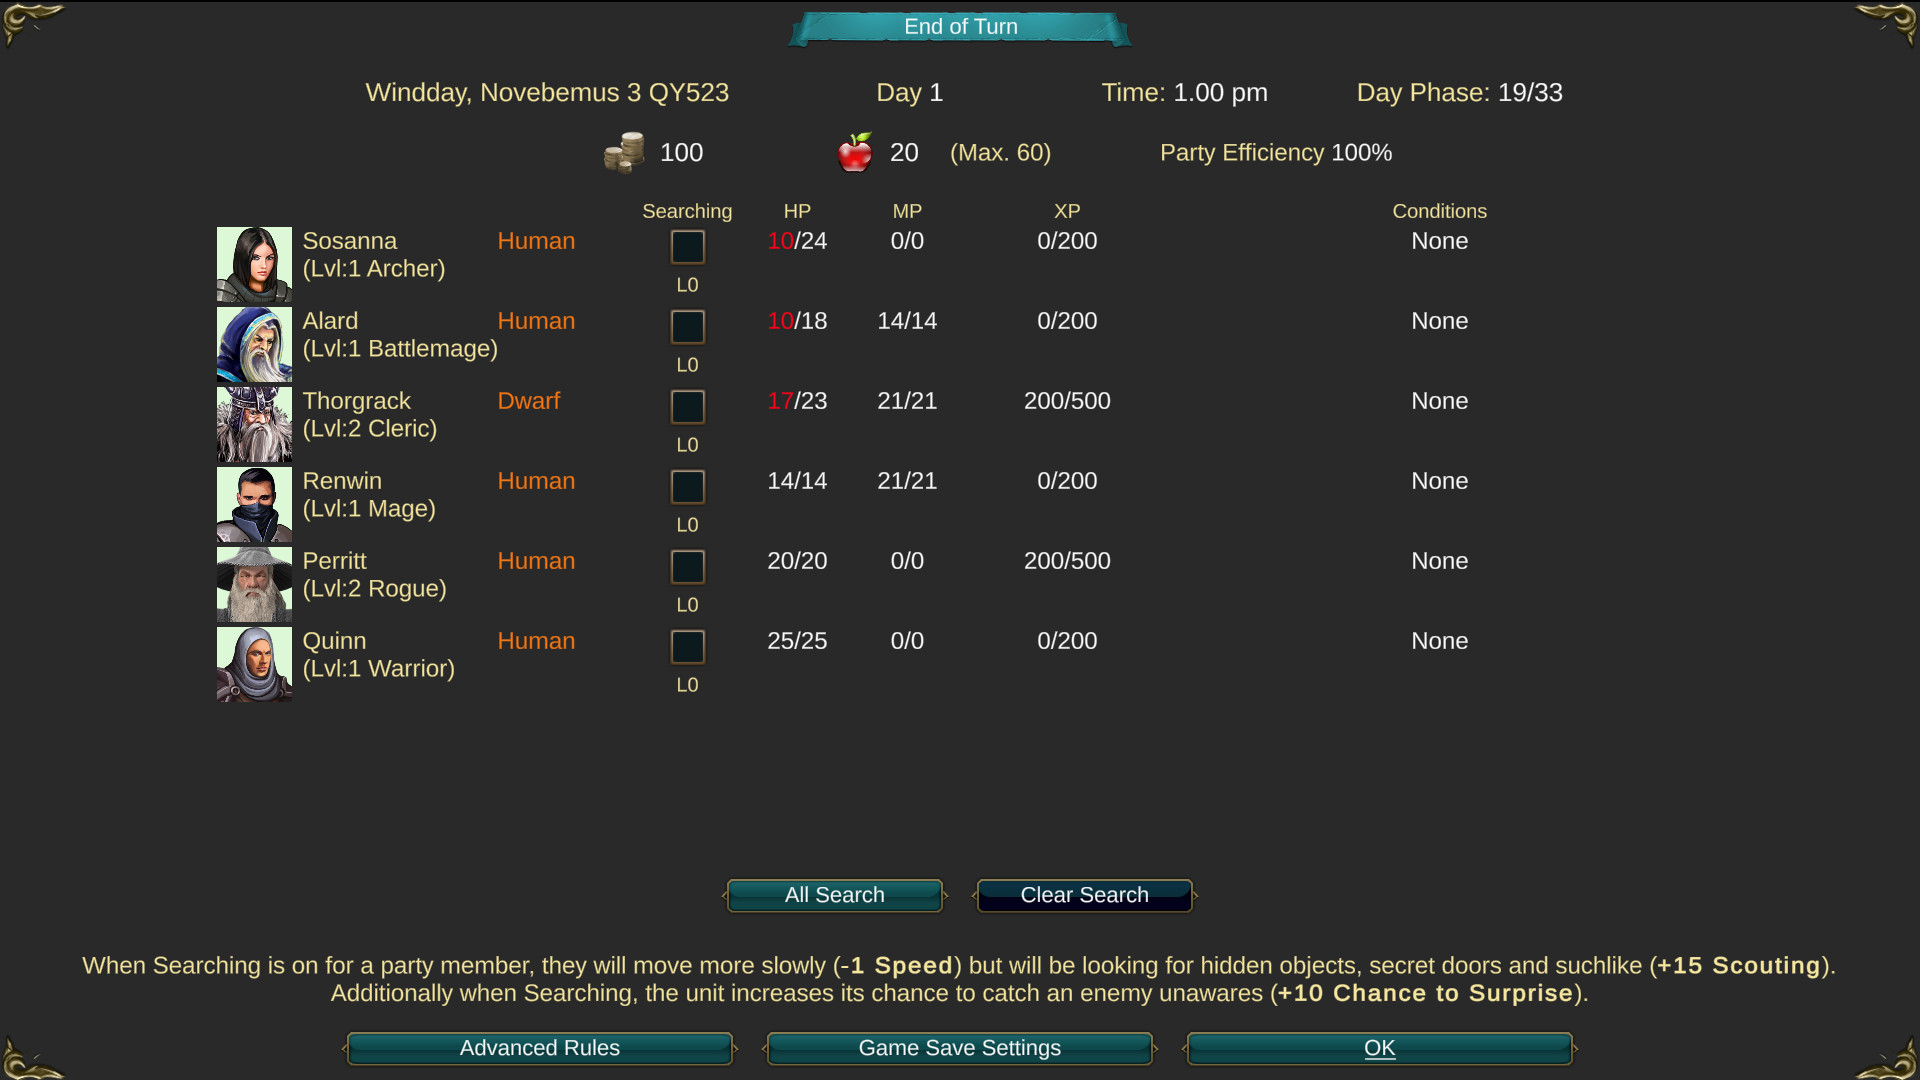
Task: Click OK to confirm end of turn
Action: (1378, 1047)
